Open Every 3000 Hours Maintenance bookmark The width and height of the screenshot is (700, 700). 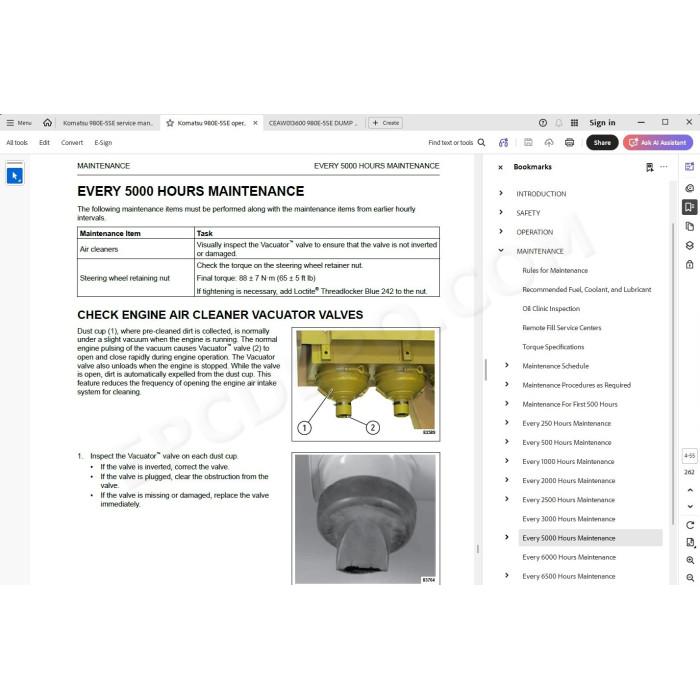point(569,519)
